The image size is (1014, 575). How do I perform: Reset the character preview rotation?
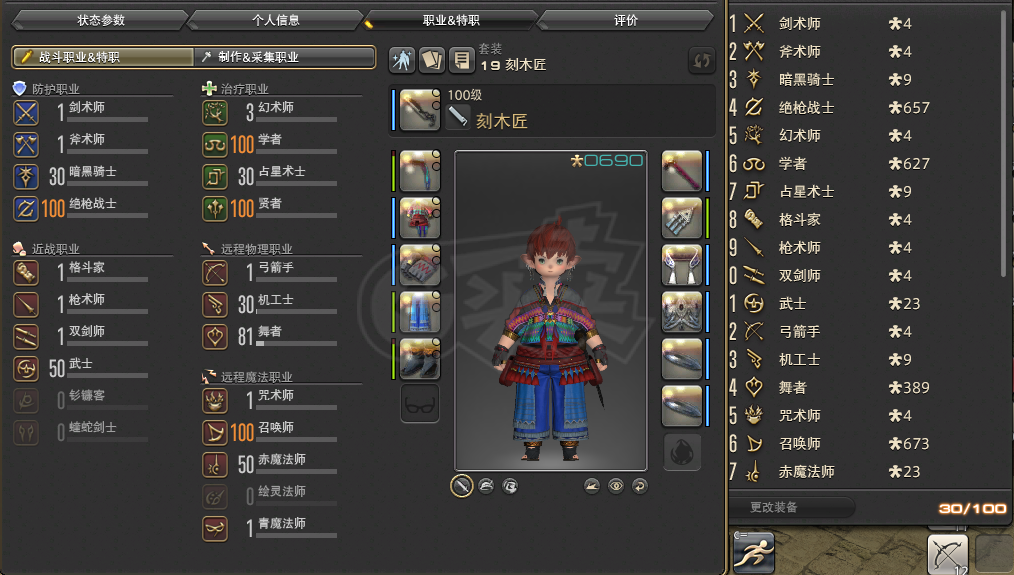(640, 486)
